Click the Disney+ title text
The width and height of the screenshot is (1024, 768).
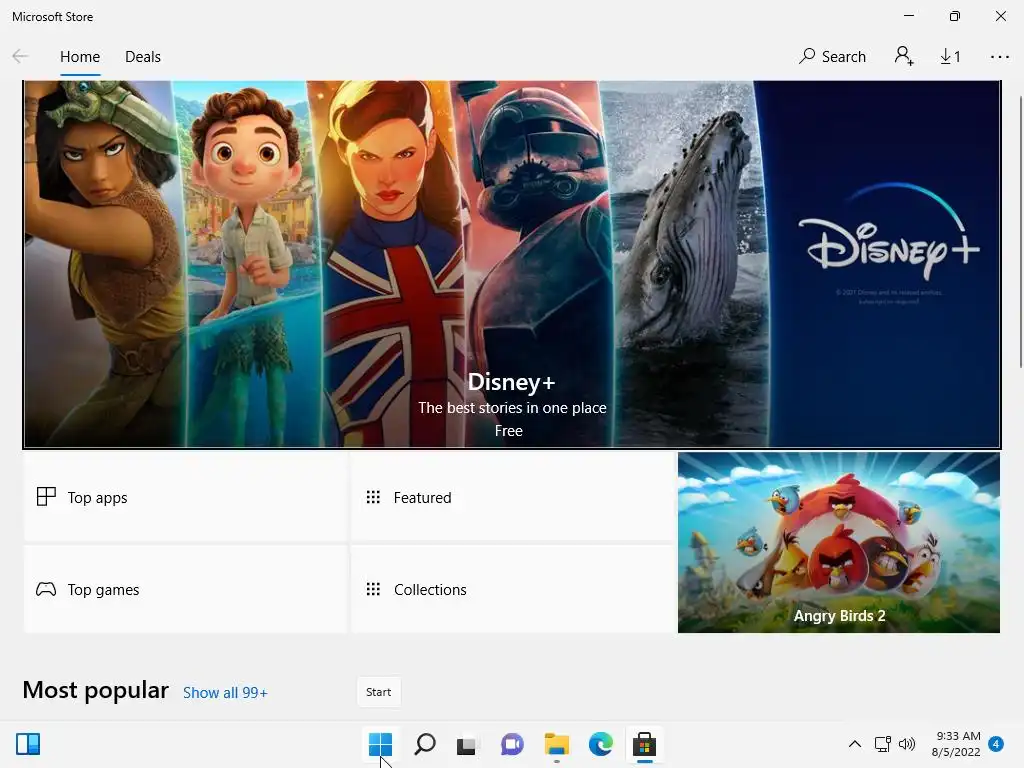pyautogui.click(x=511, y=381)
